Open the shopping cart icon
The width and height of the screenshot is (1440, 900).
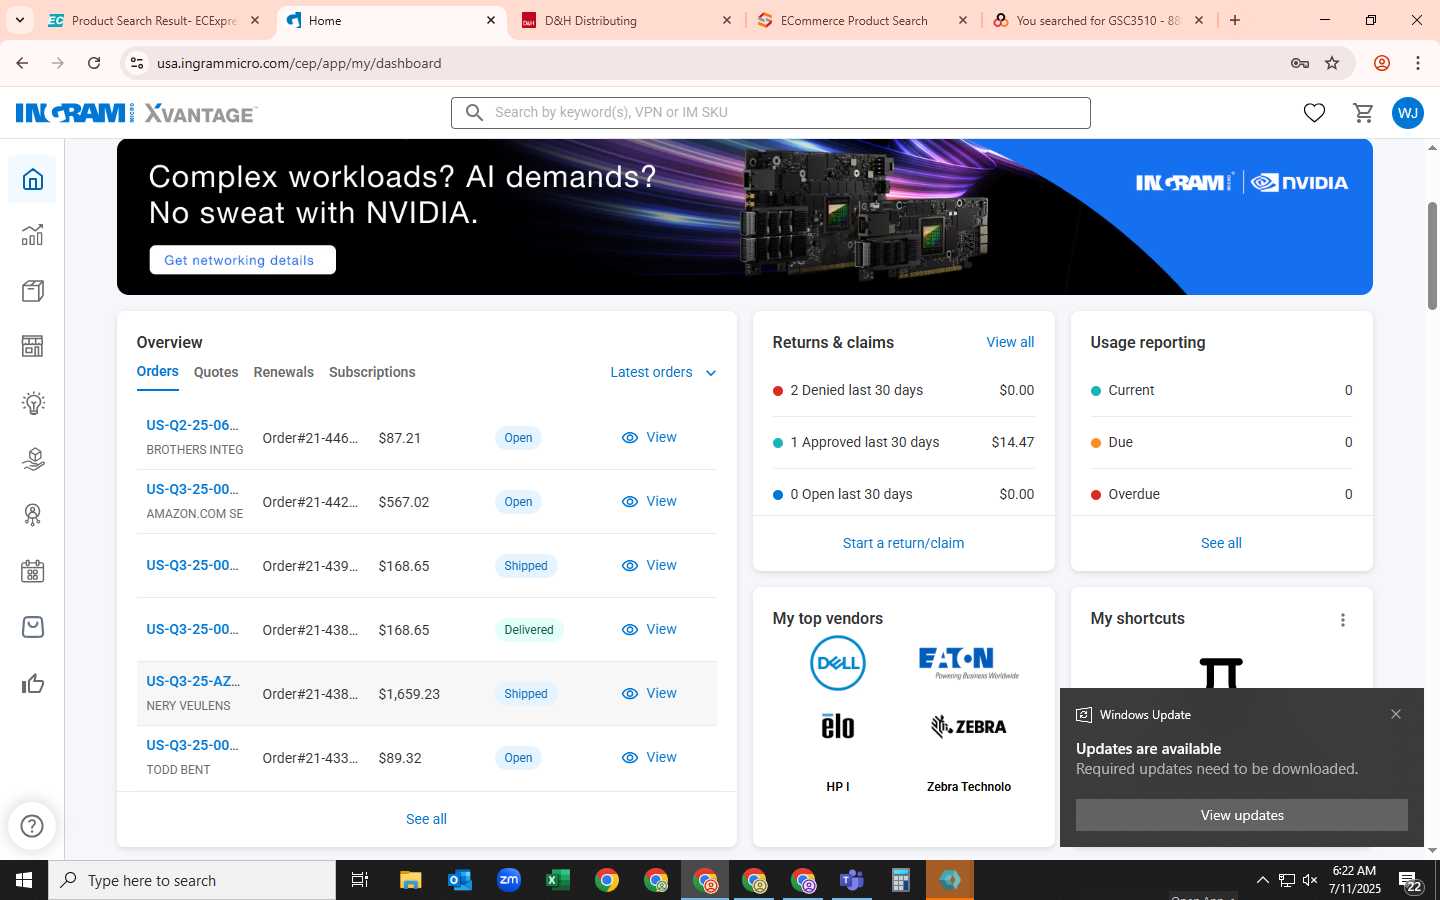1363,113
